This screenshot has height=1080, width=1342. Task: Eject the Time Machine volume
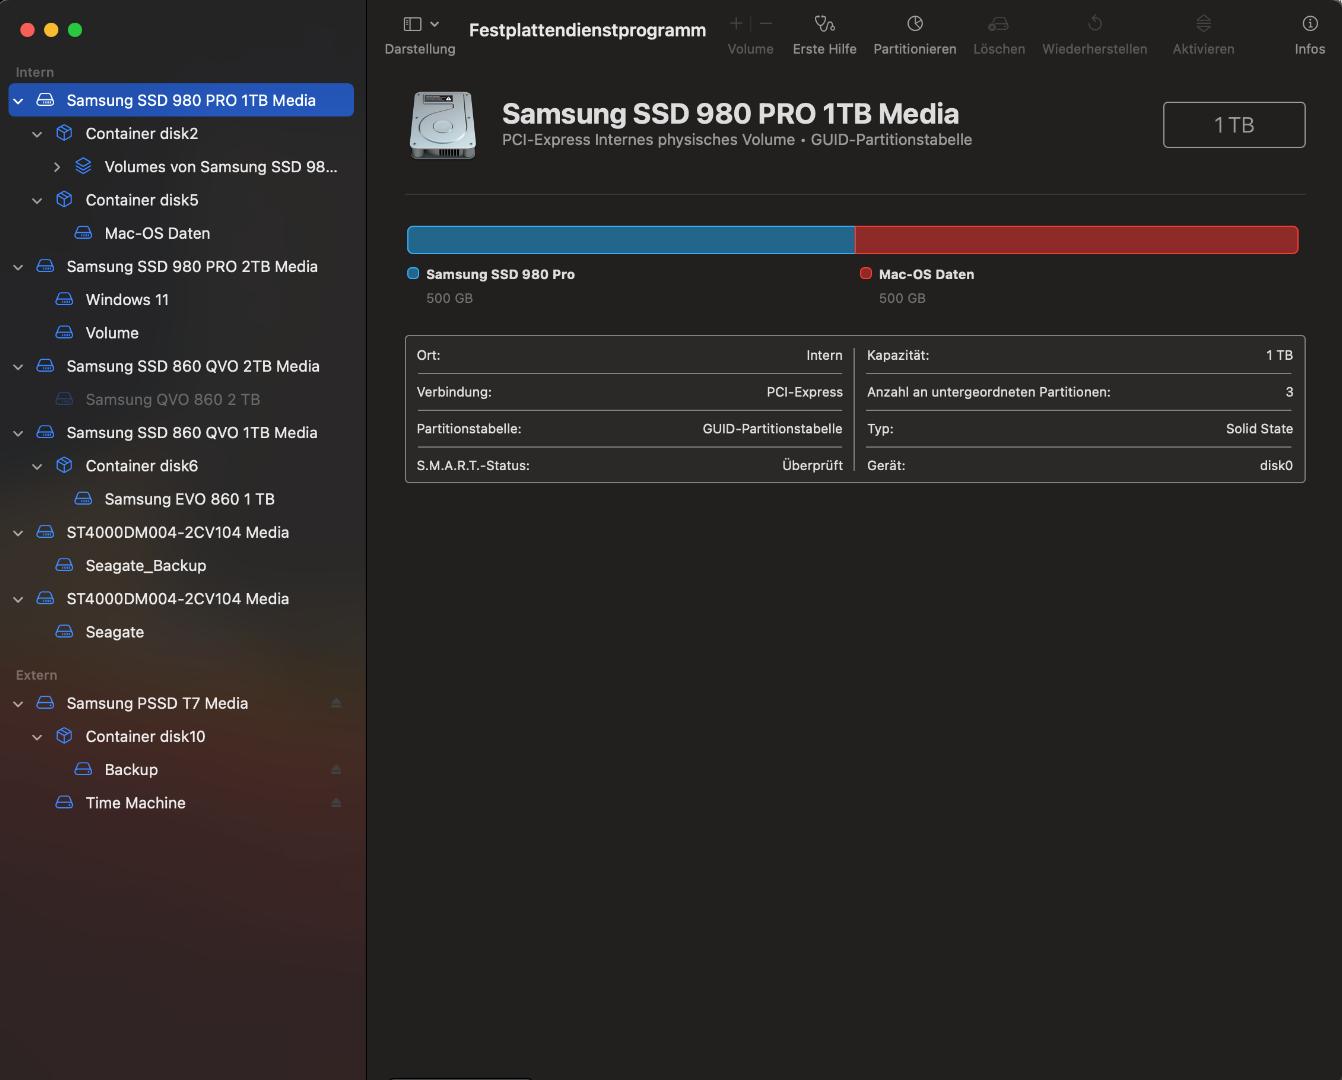(x=336, y=803)
